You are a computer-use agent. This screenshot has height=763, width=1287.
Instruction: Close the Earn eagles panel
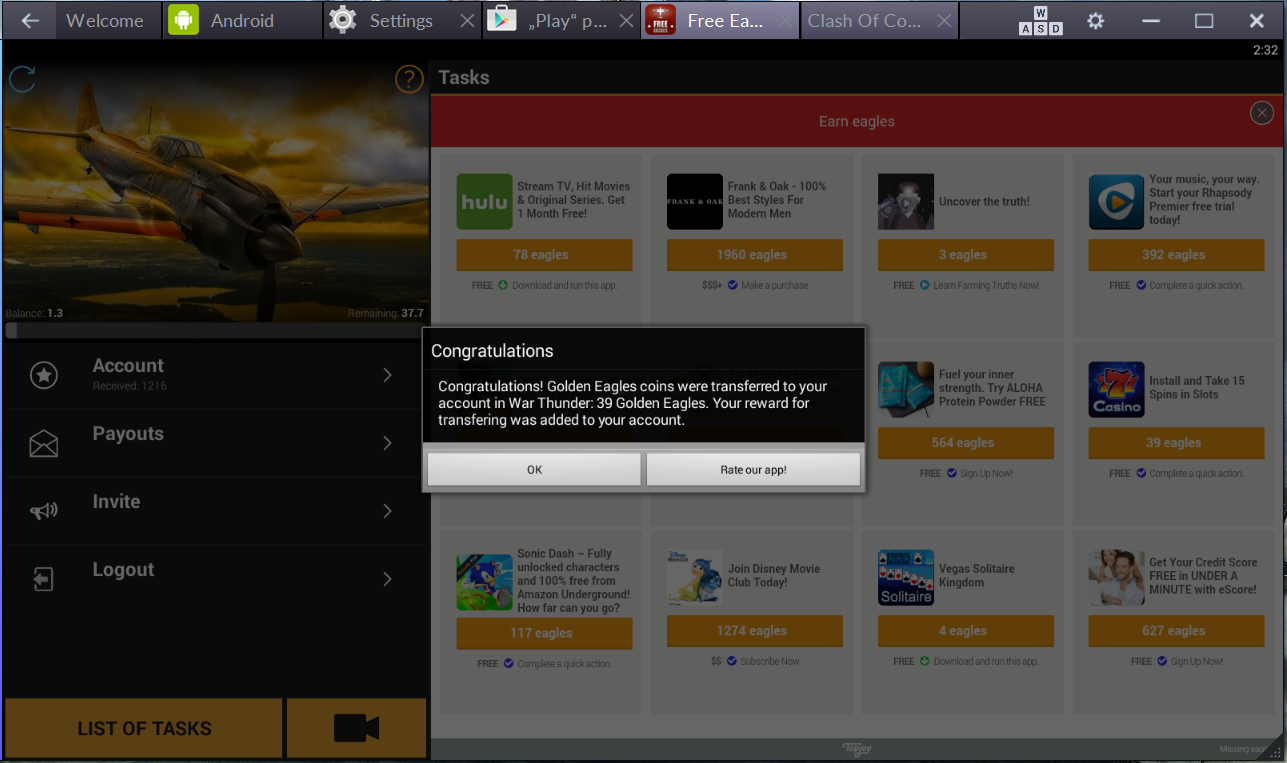click(x=1262, y=113)
